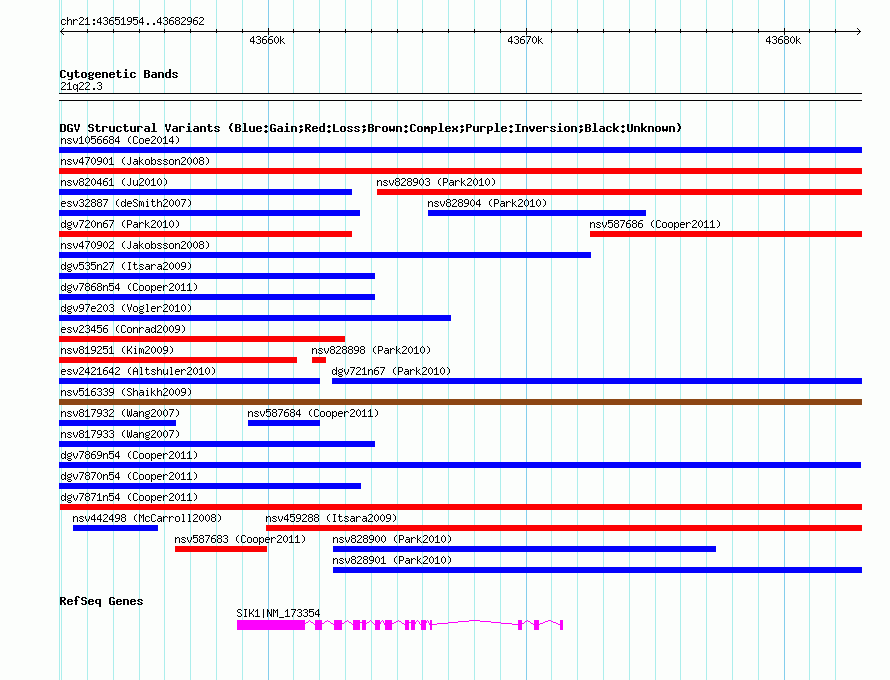Image resolution: width=890 pixels, height=680 pixels.
Task: Select the blue nsv828901 gain bar
Action: click(597, 570)
